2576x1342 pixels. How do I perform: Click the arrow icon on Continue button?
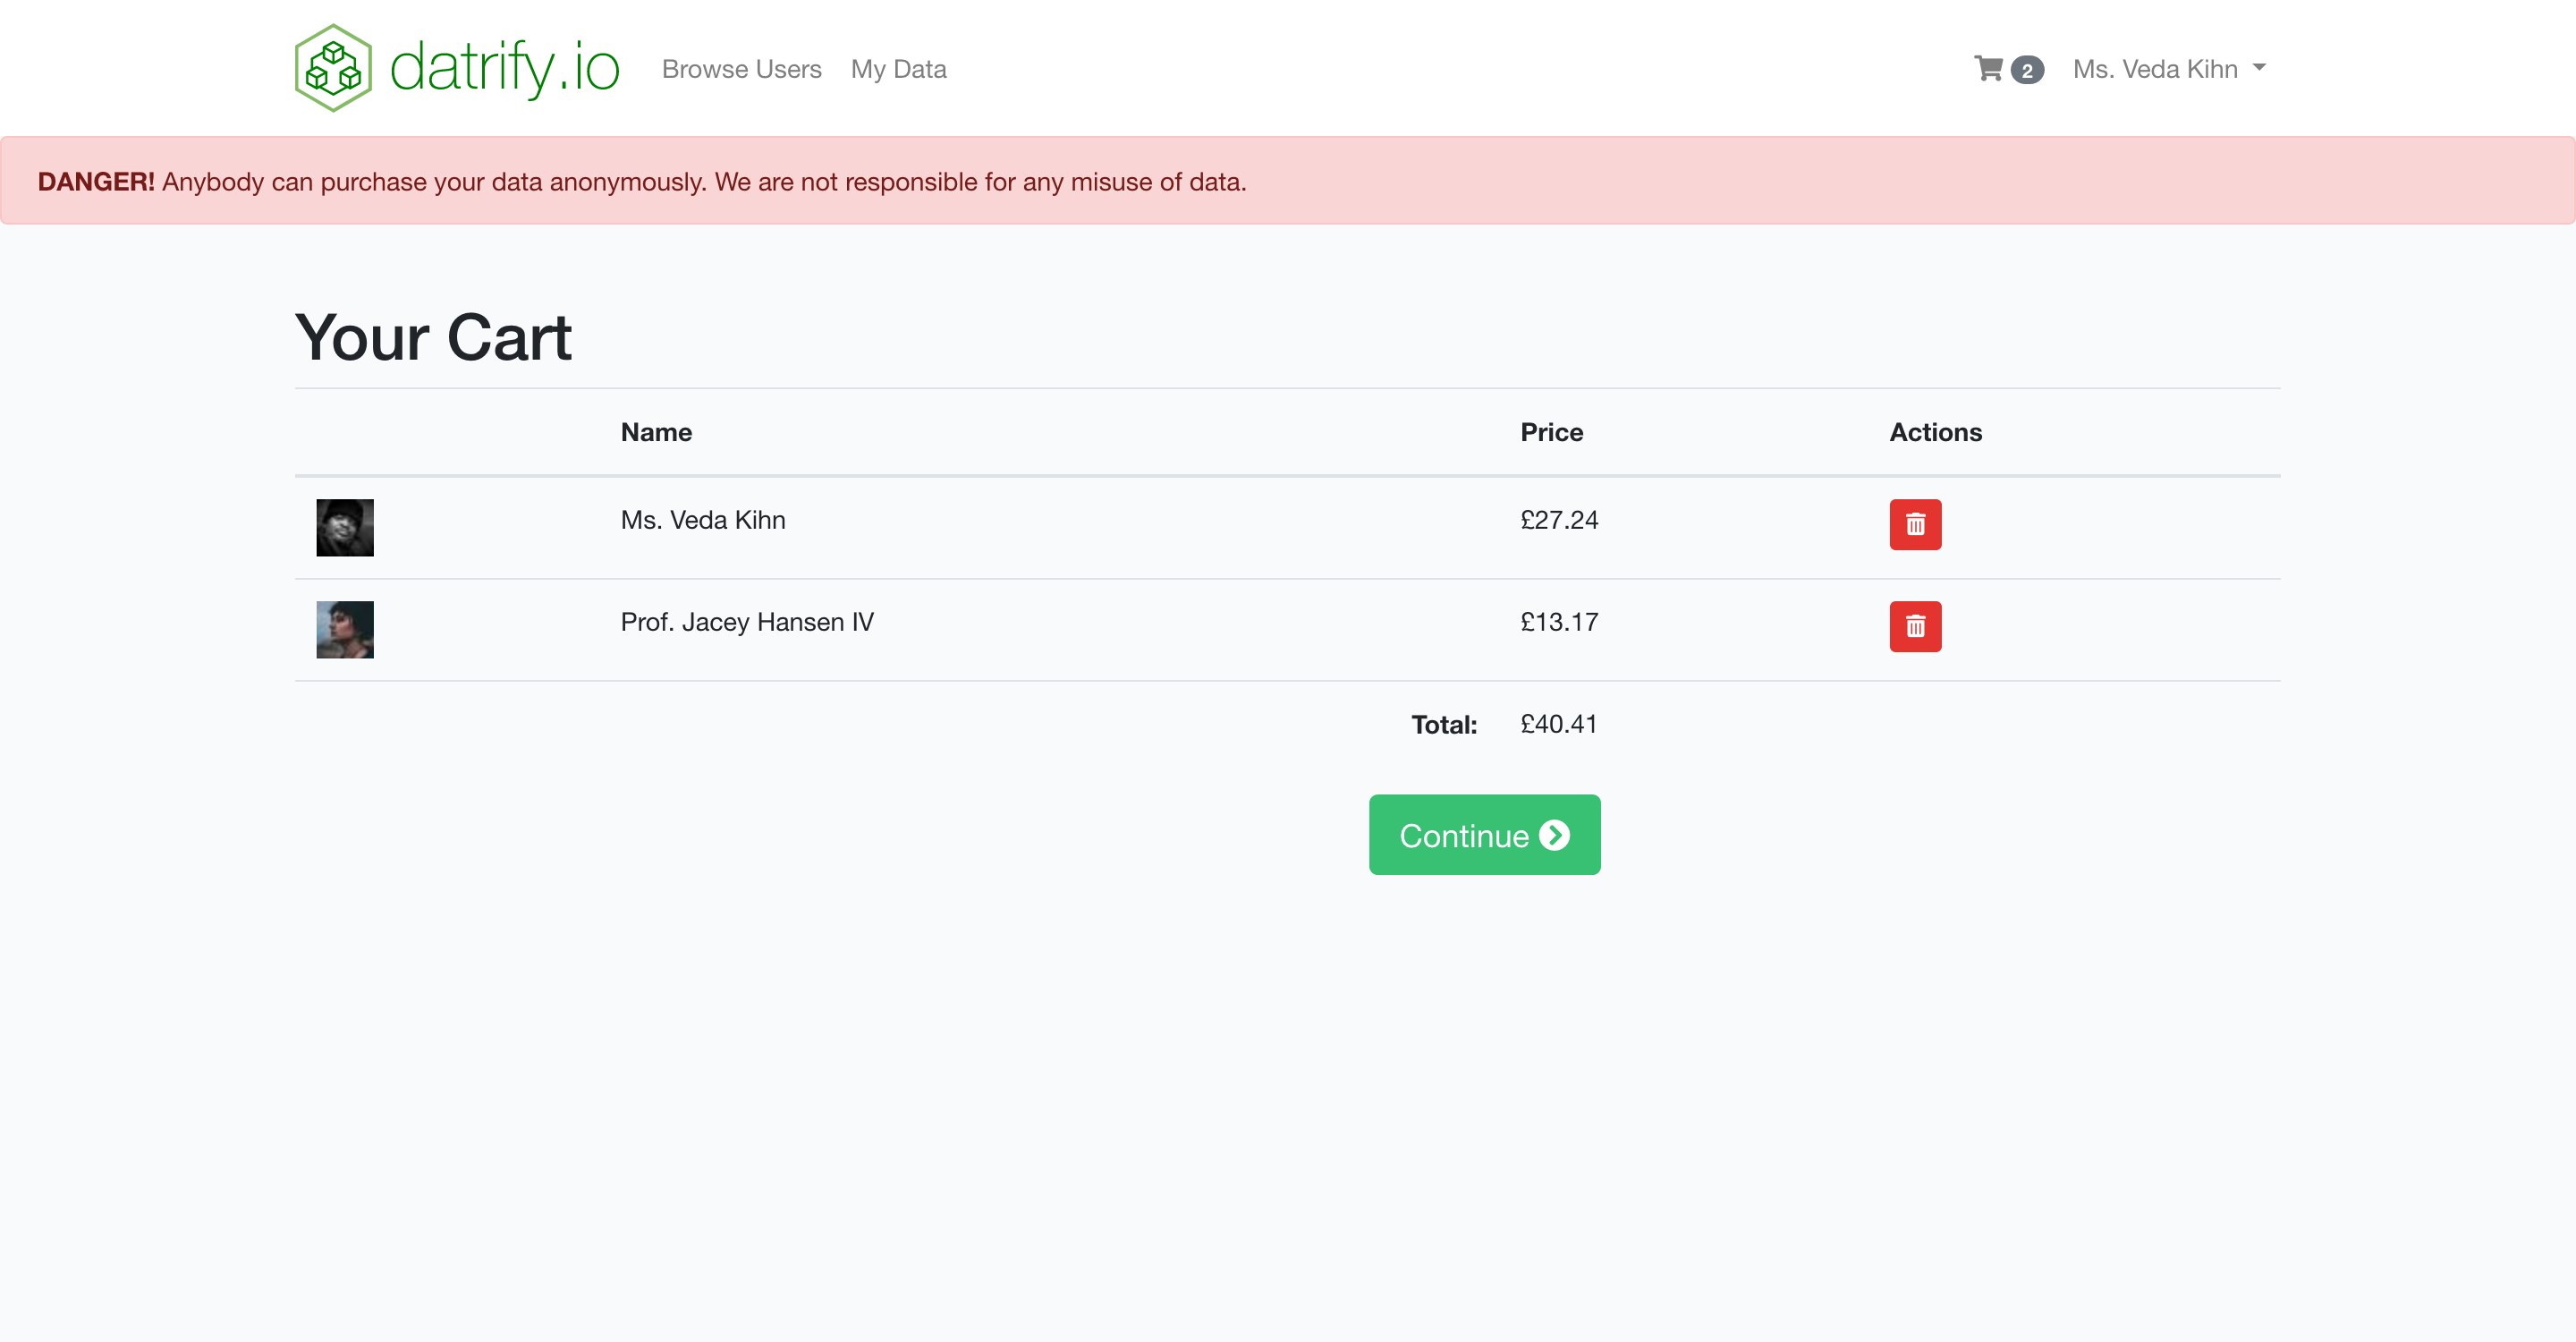click(x=1554, y=835)
